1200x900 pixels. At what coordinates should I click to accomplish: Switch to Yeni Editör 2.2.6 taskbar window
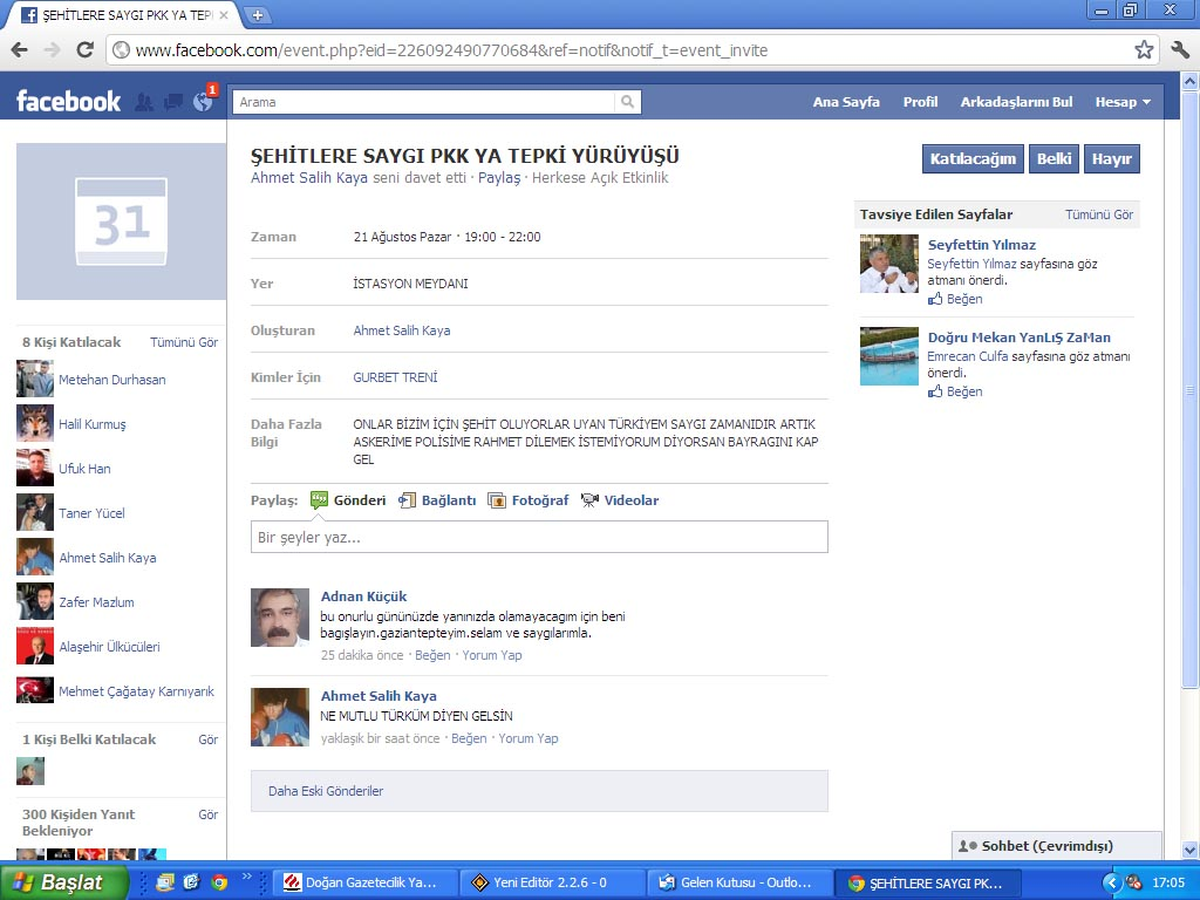pos(553,883)
